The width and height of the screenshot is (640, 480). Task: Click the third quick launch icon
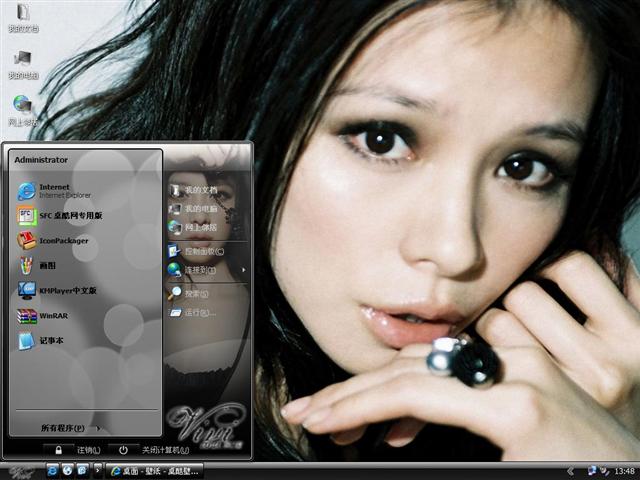point(82,471)
